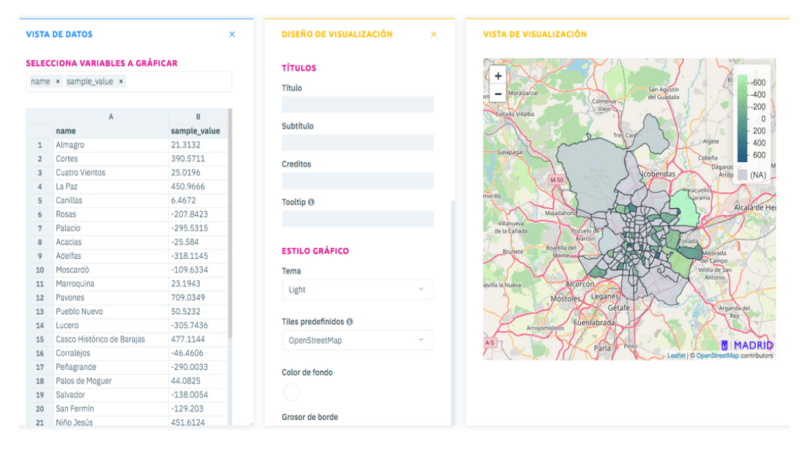This screenshot has width=800, height=450.
Task: Select the 'Pavones' cell
Action: [111, 297]
